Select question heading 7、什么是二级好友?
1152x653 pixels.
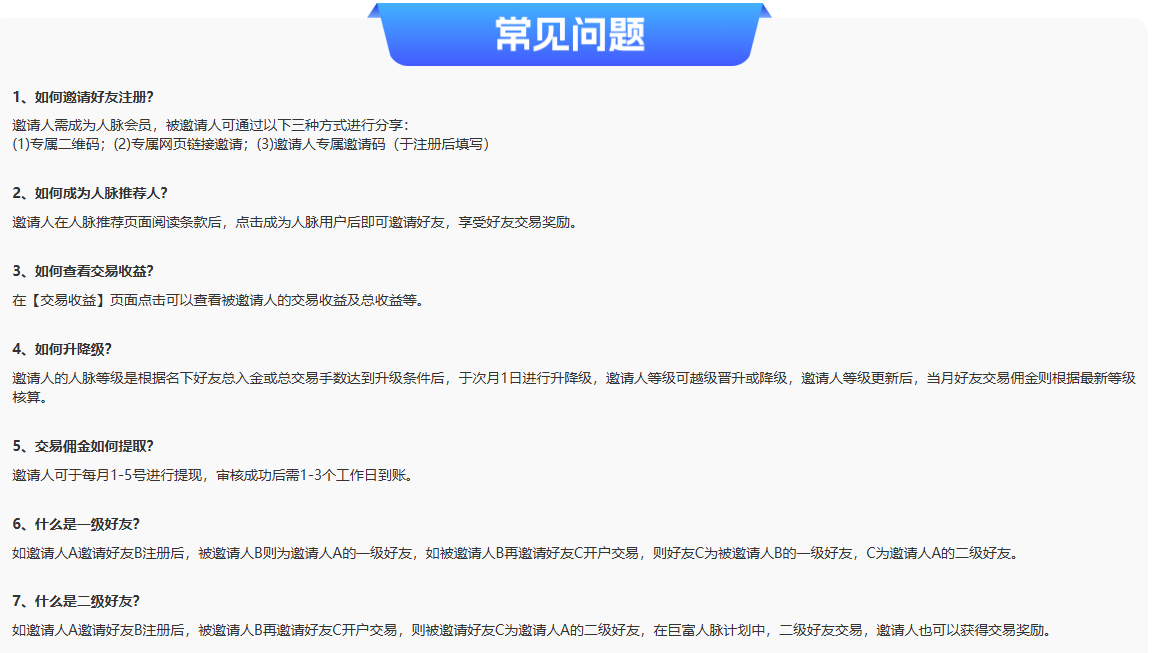76,602
